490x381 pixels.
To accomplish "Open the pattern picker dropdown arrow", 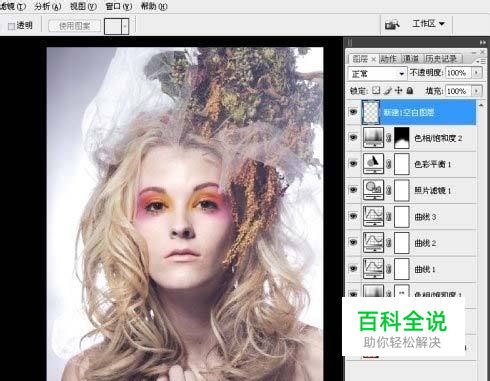I will (x=125, y=26).
